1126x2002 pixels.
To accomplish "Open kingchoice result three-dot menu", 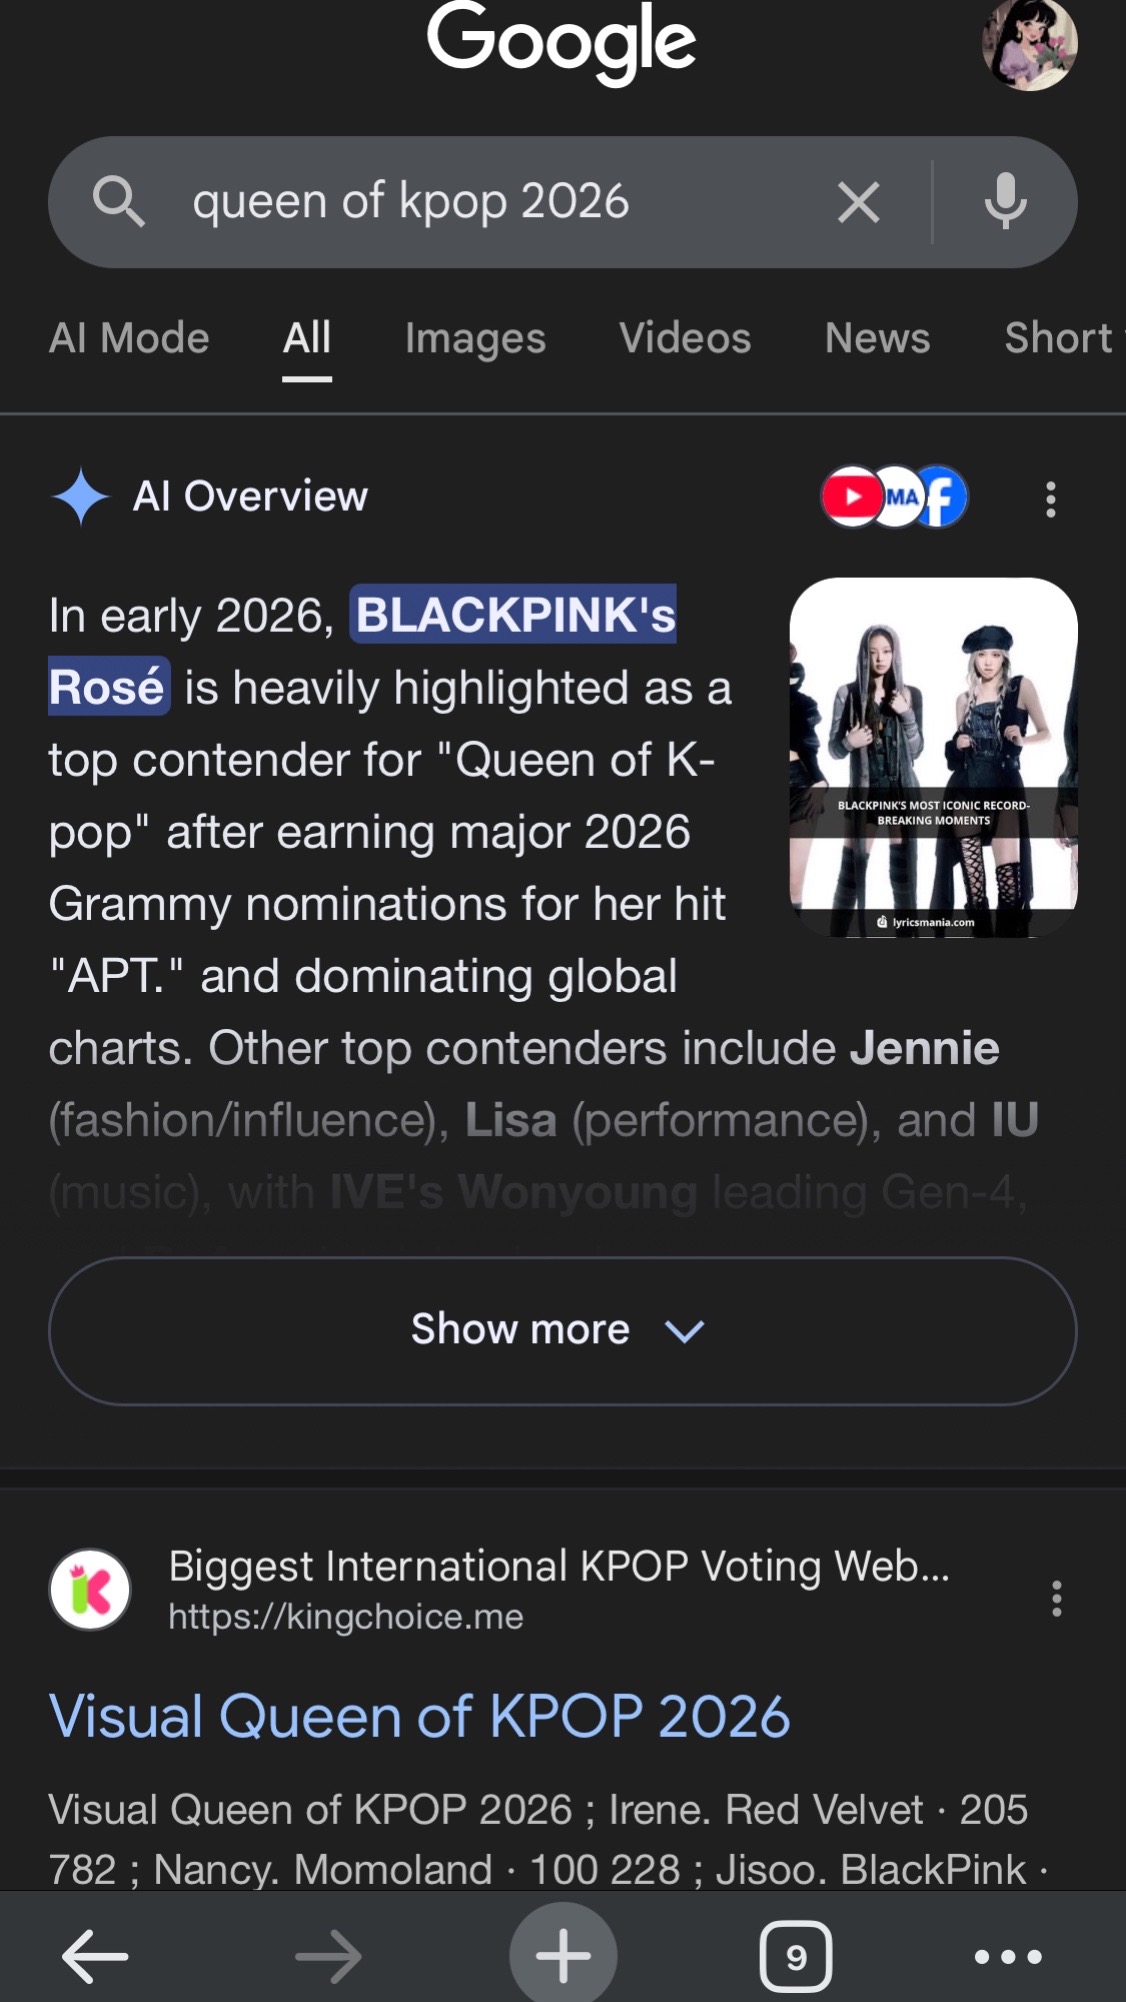I will [x=1056, y=1598].
